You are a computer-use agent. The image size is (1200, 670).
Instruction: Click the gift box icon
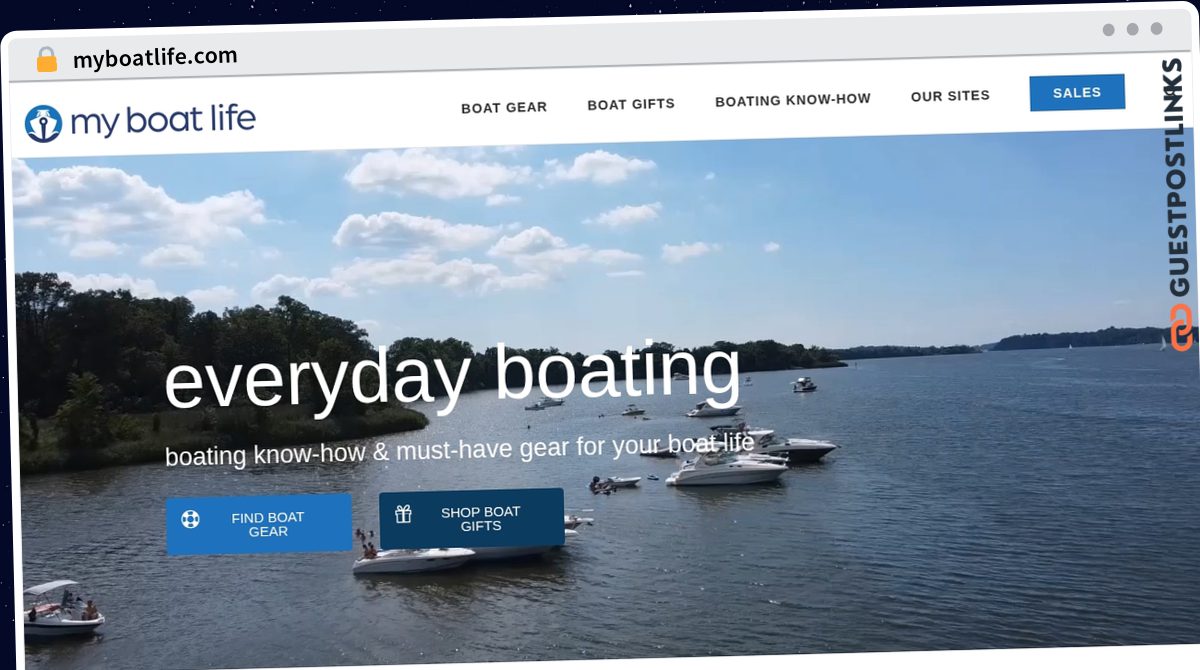[x=403, y=514]
